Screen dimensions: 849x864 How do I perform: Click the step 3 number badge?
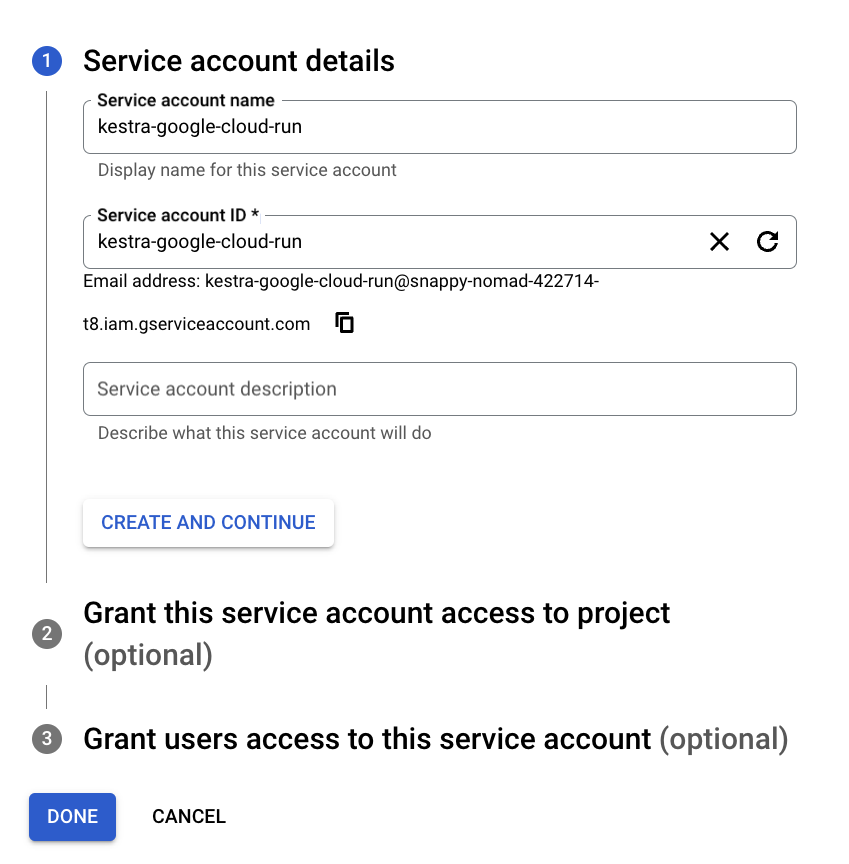[x=47, y=740]
